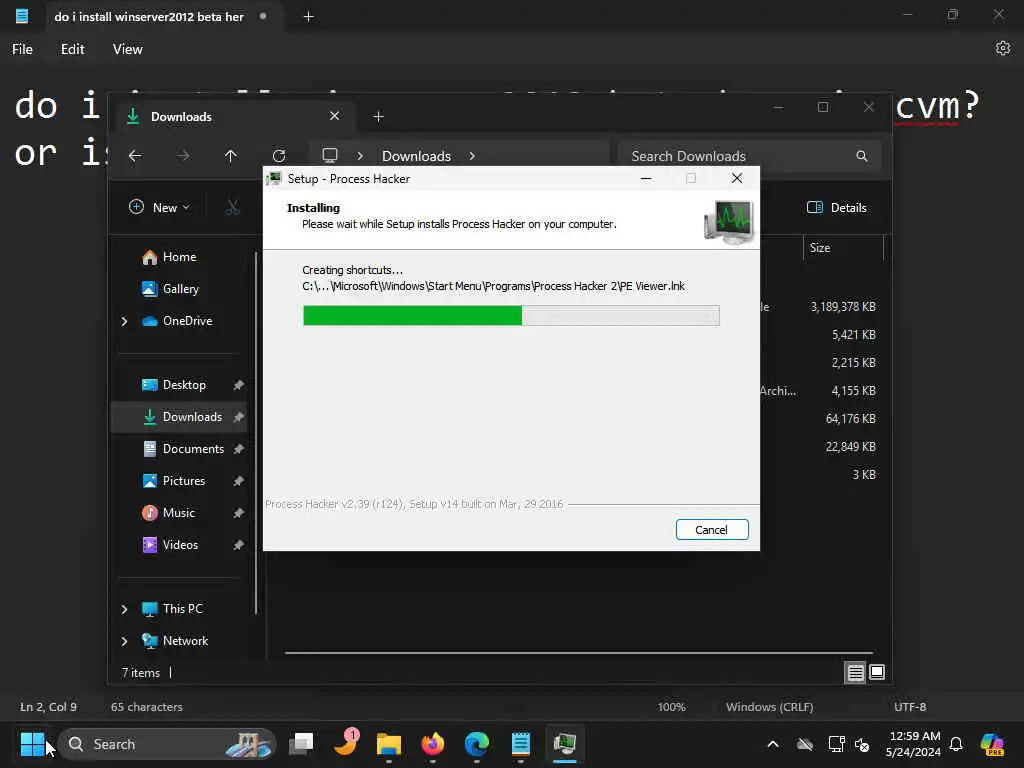Viewport: 1024px width, 768px height.
Task: Show hidden system tray icons
Action: (x=773, y=744)
